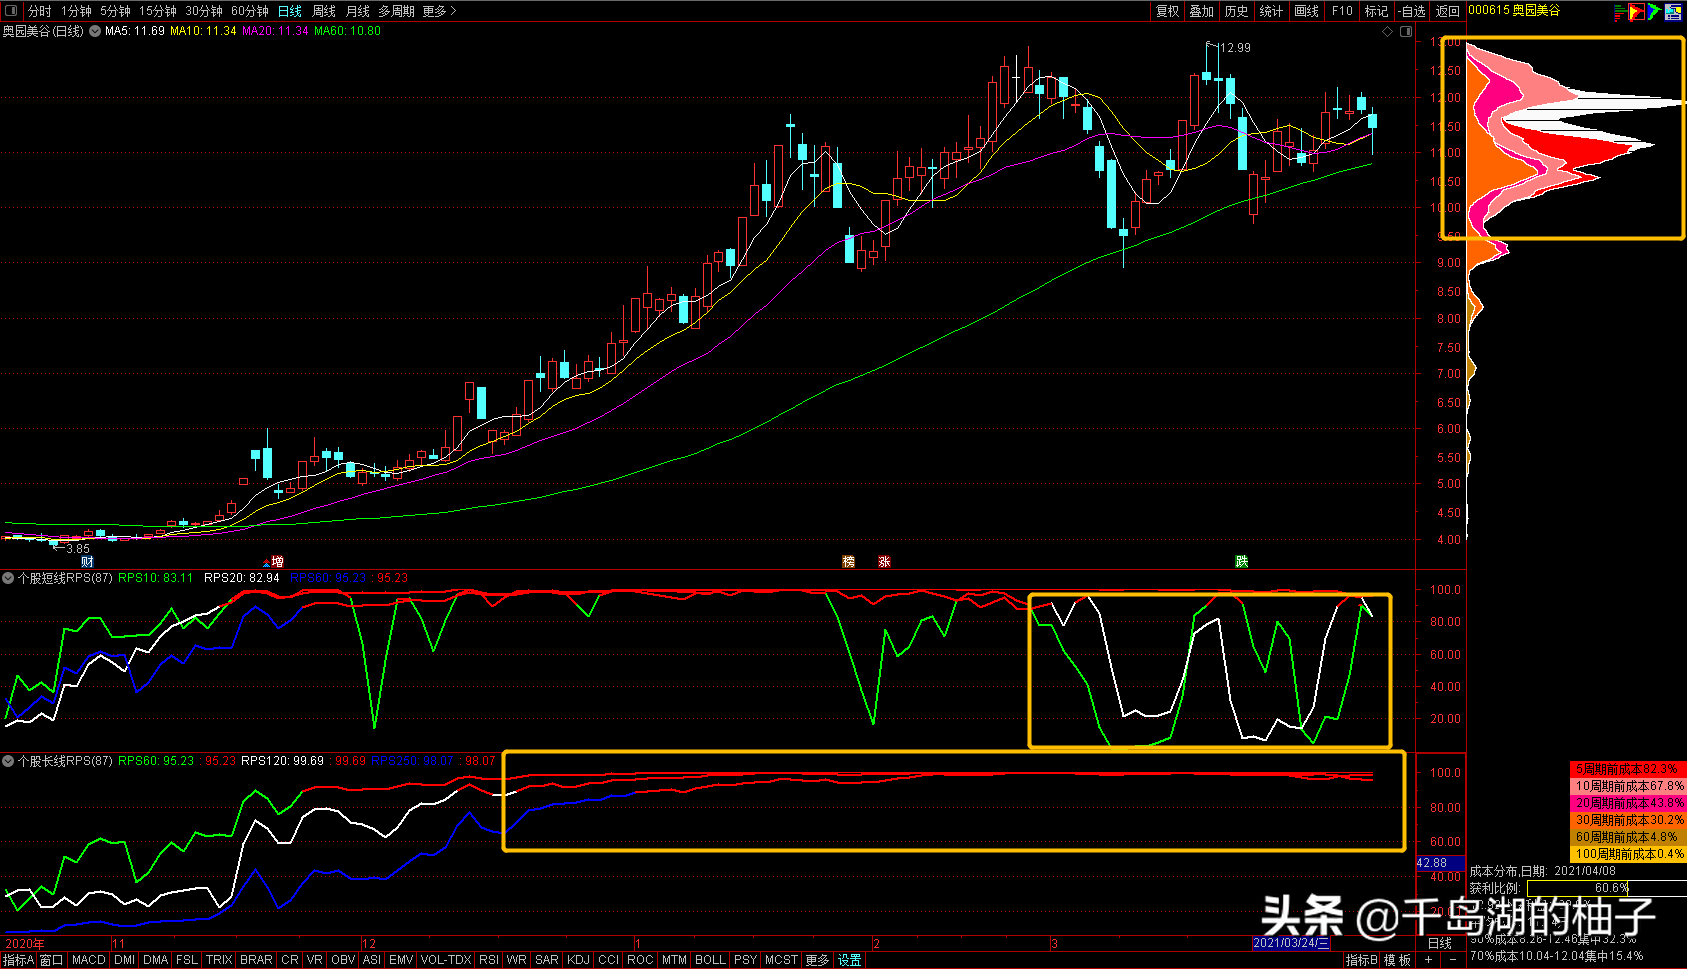Toggle the long-term RPS indicator panel circle button
1687x969 pixels.
(x=8, y=761)
